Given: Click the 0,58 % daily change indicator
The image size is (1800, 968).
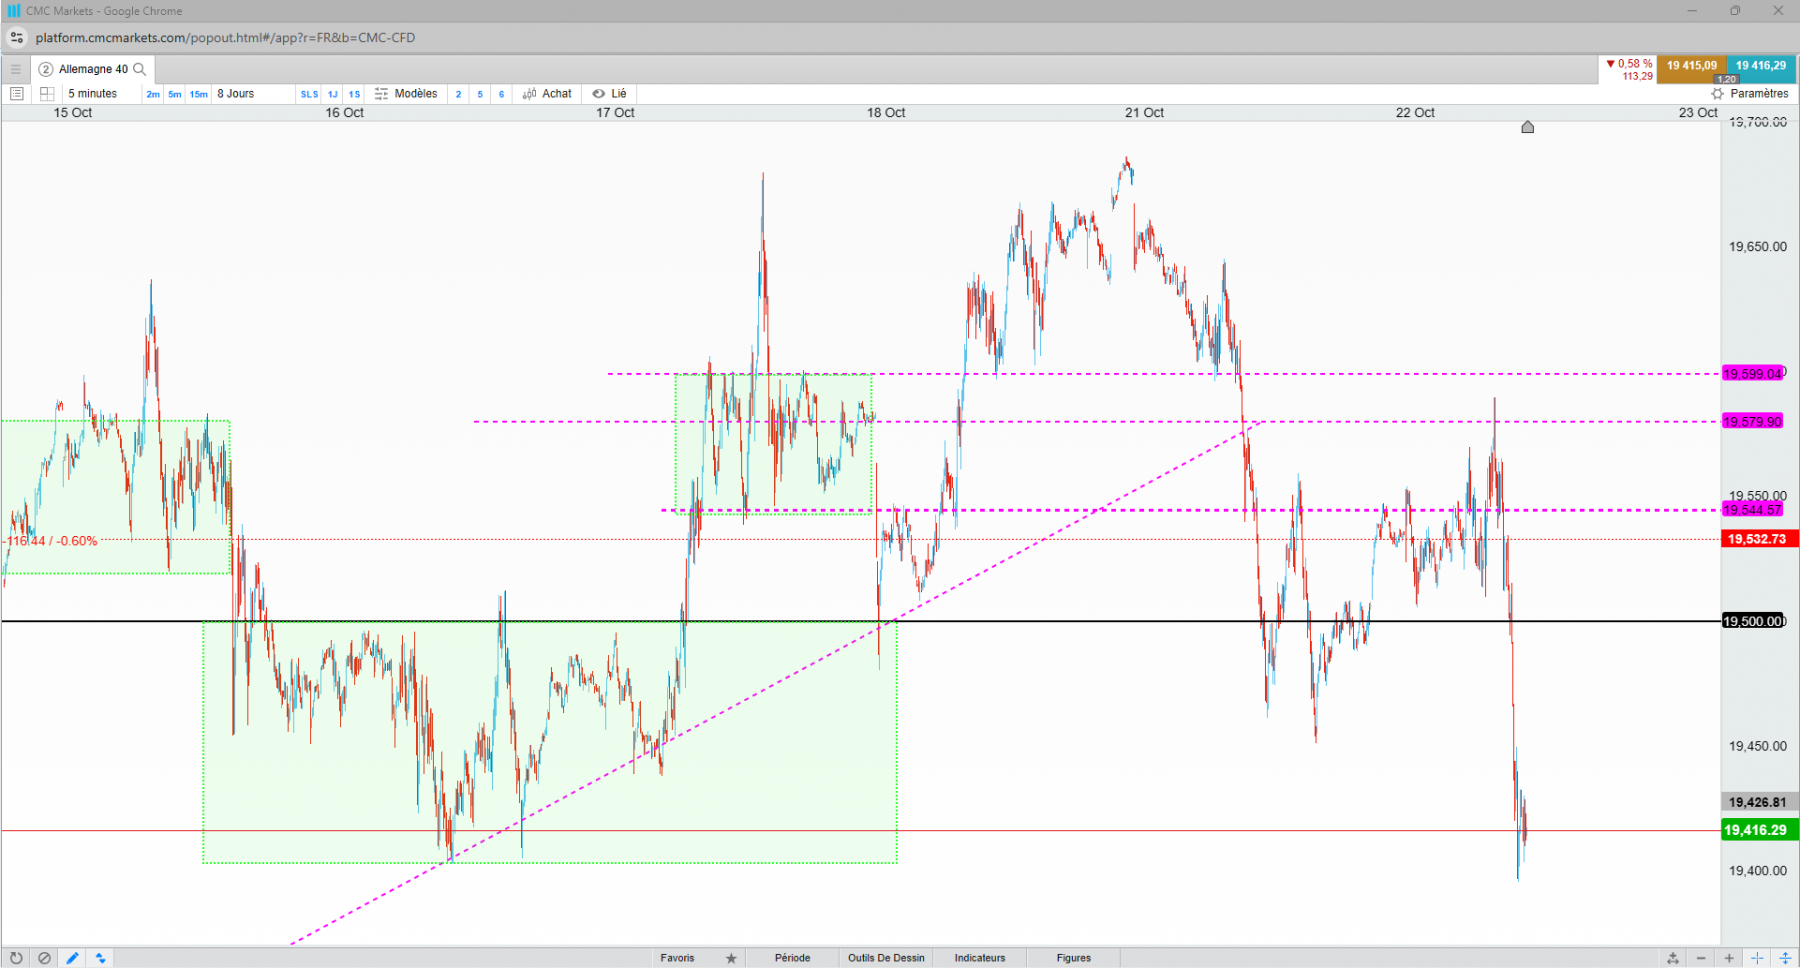Looking at the screenshot, I should coord(1629,64).
